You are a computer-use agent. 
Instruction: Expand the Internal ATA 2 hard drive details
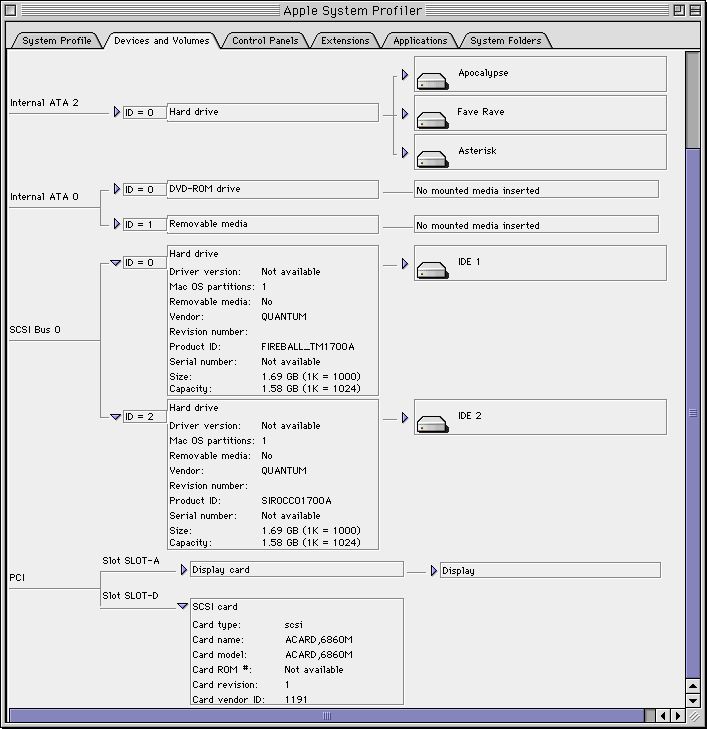tap(117, 112)
